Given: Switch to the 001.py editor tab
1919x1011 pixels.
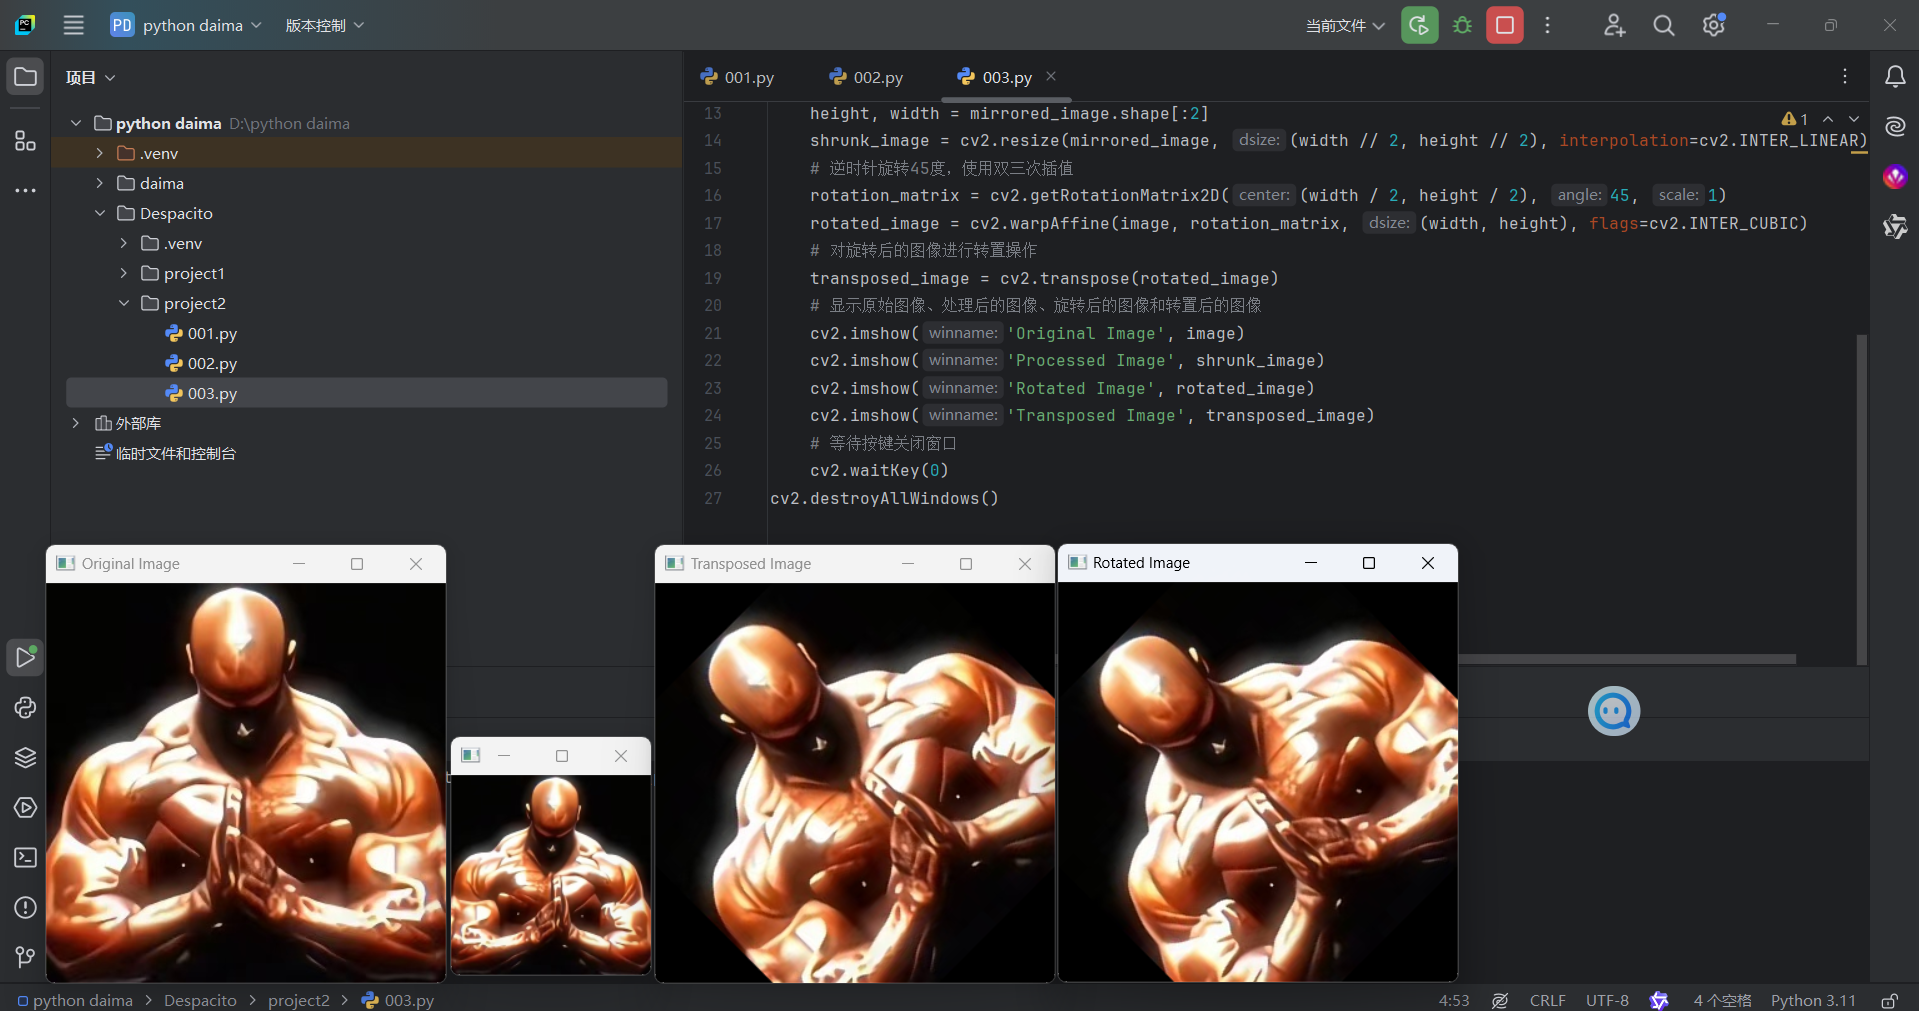Looking at the screenshot, I should pyautogui.click(x=737, y=77).
